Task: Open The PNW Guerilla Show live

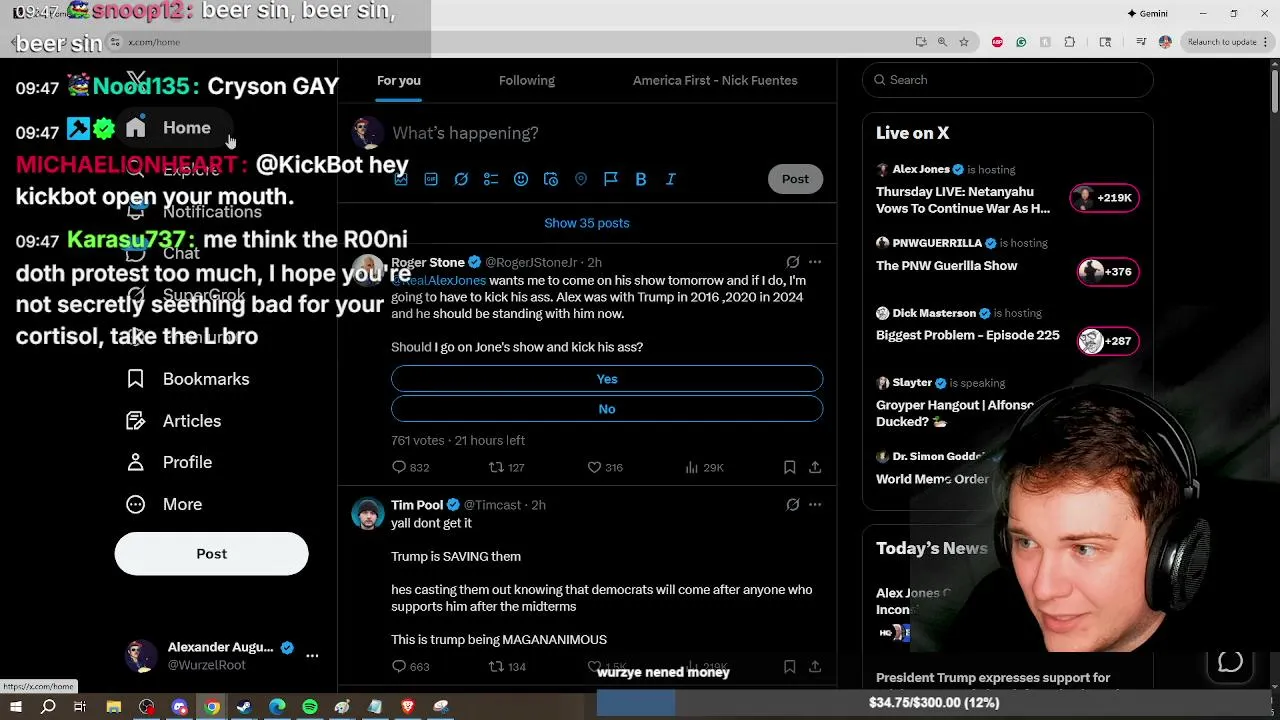Action: tap(946, 266)
